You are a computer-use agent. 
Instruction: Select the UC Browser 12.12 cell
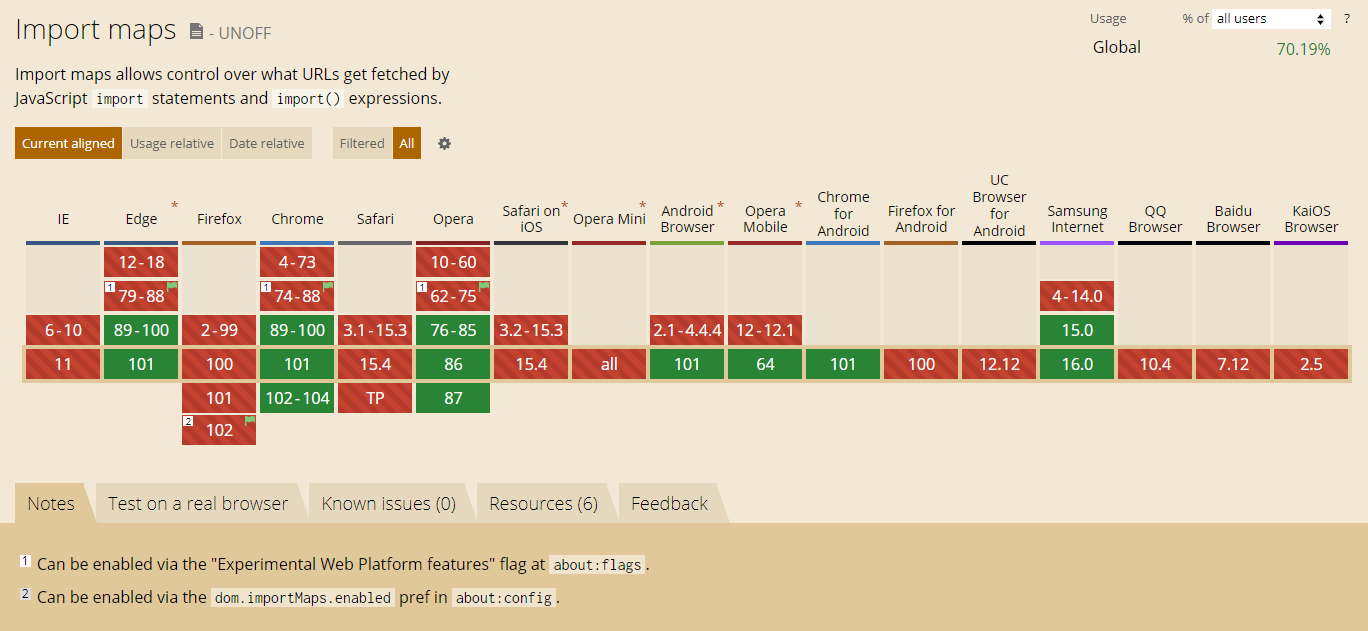pyautogui.click(x=999, y=364)
